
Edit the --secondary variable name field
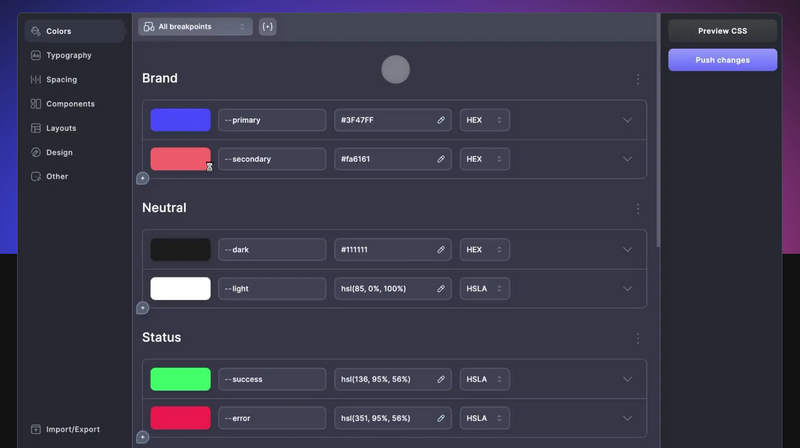tap(272, 159)
